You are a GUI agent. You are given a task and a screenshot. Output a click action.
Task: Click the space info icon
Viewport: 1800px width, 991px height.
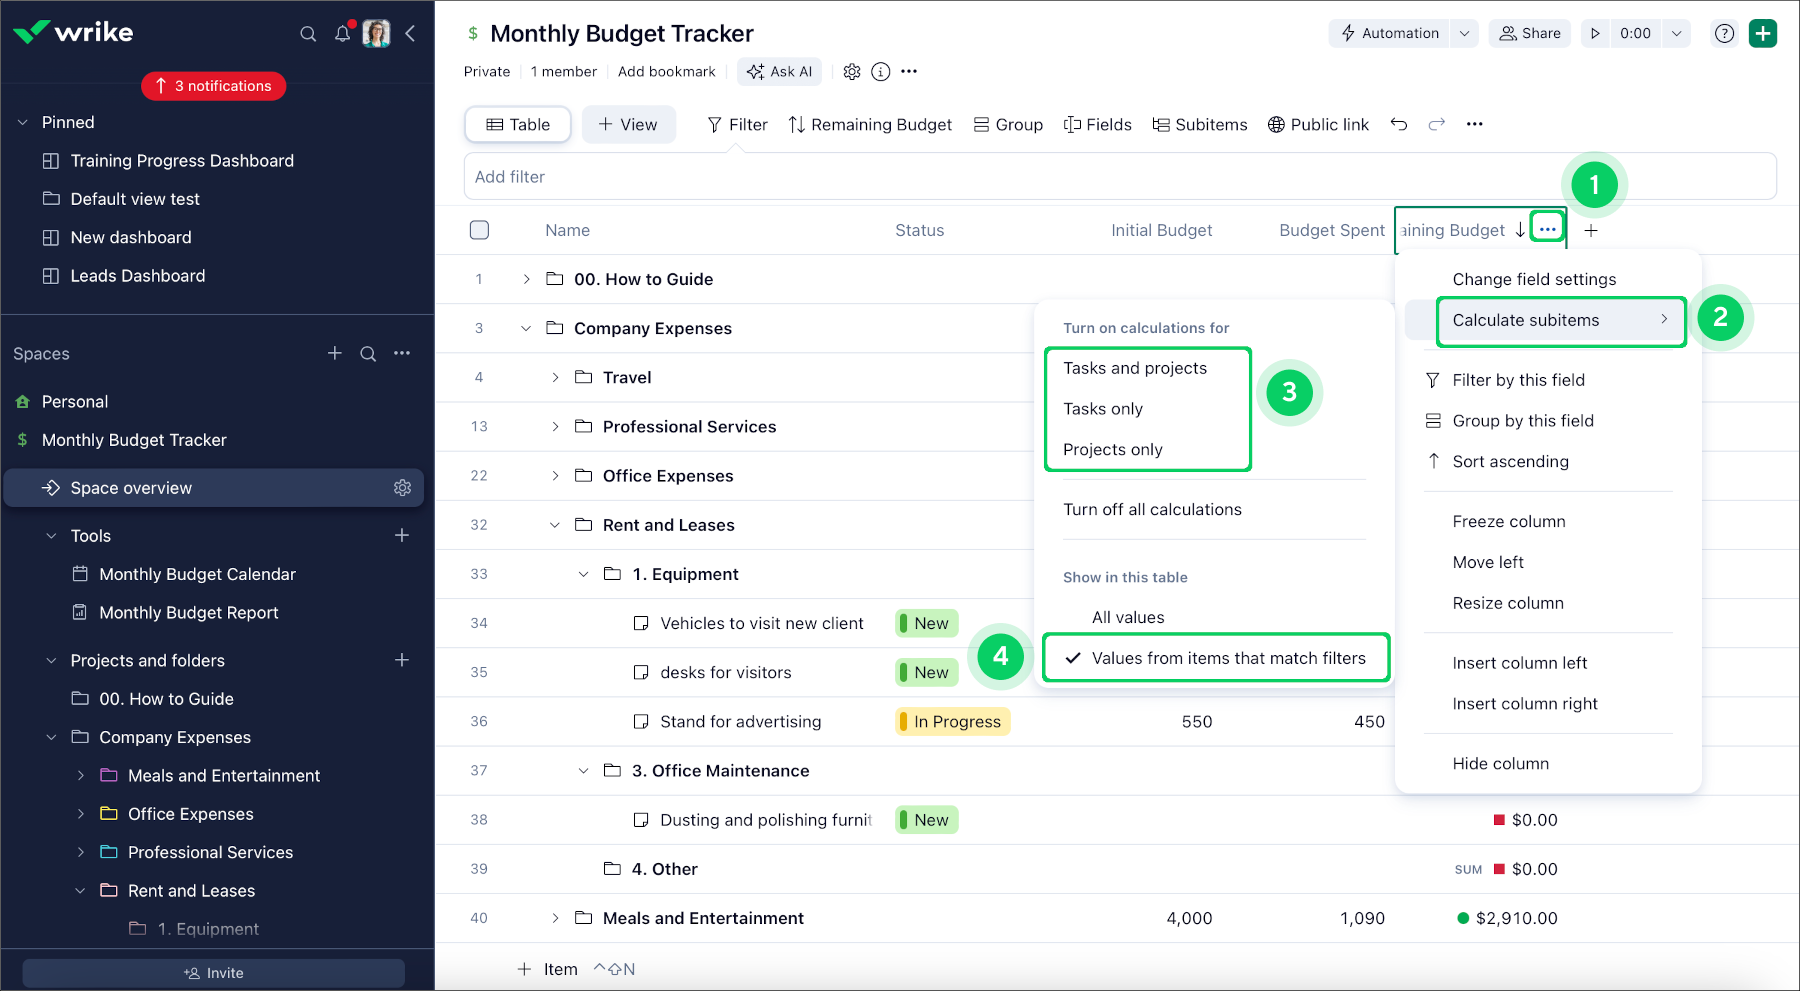click(880, 72)
